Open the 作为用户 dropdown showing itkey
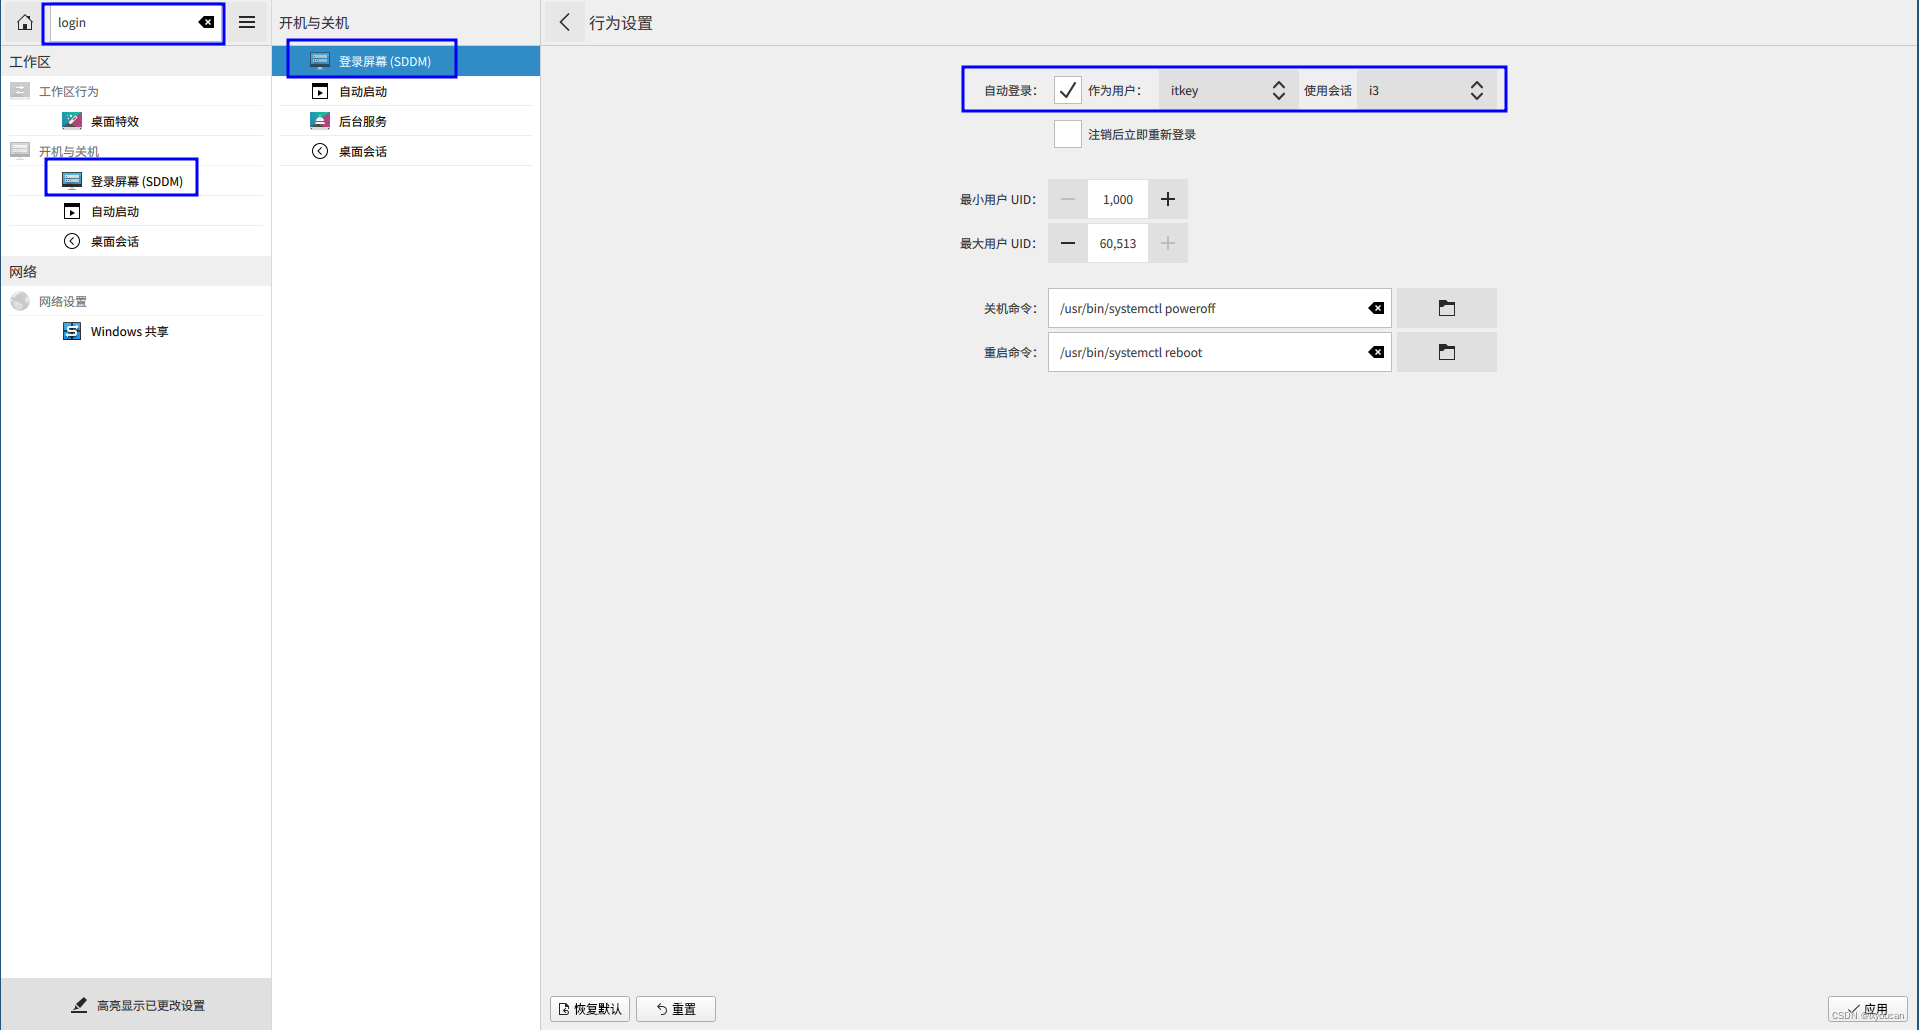The width and height of the screenshot is (1919, 1030). pos(1228,90)
